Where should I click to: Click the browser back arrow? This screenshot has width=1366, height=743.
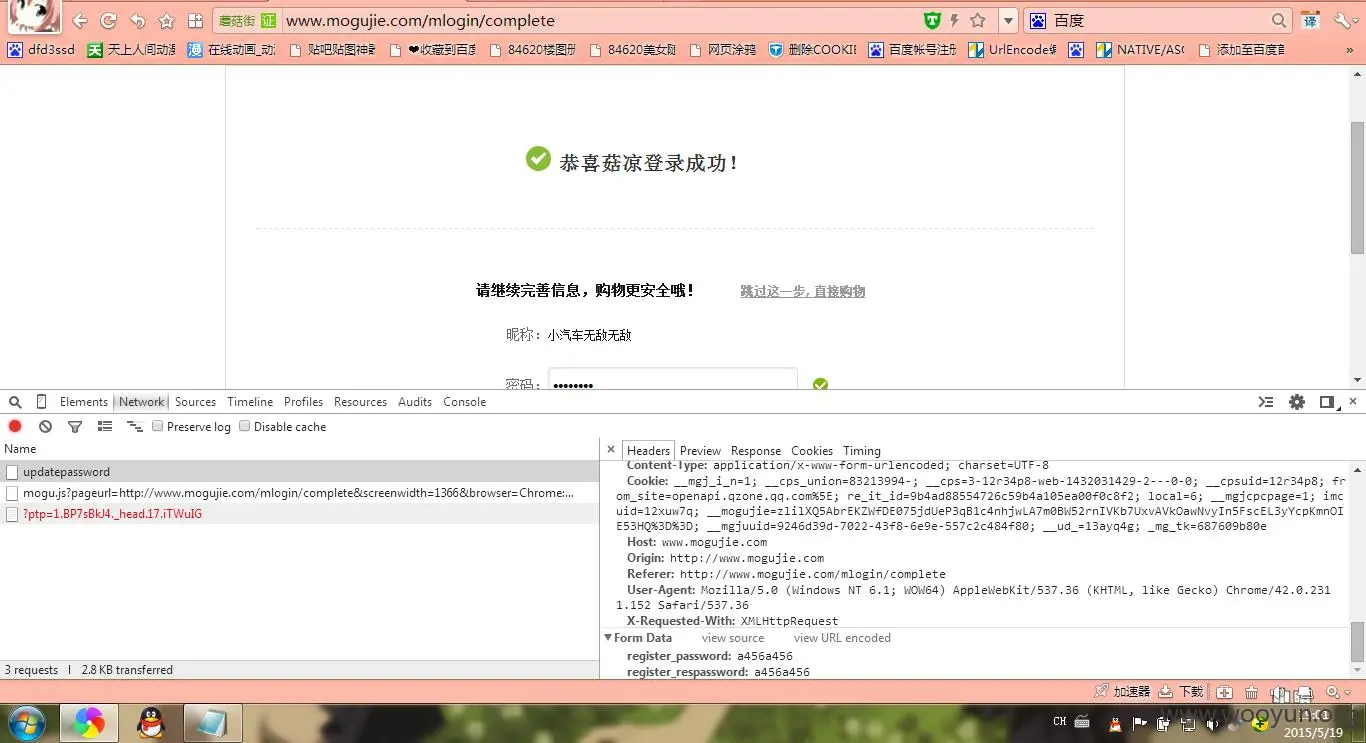coord(80,20)
